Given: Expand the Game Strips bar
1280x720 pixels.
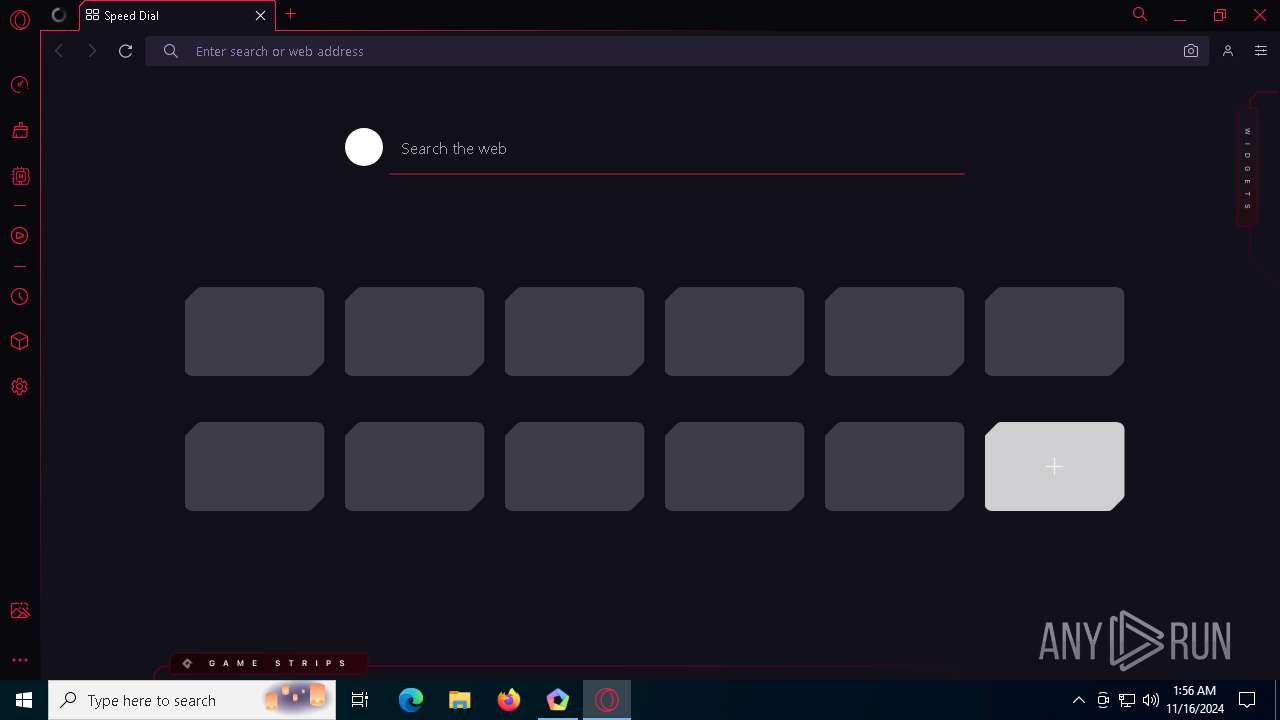Looking at the screenshot, I should [x=267, y=663].
